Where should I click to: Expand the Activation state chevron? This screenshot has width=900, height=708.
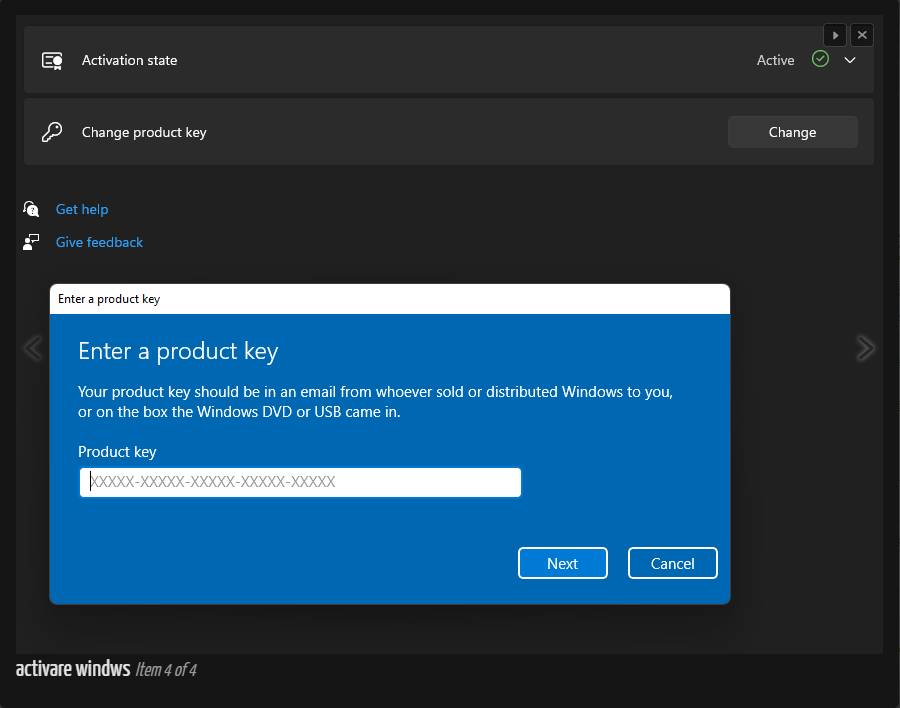[x=850, y=60]
